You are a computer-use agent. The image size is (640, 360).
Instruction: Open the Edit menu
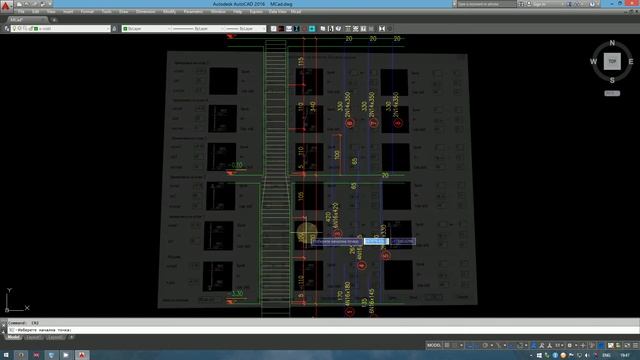click(36, 12)
